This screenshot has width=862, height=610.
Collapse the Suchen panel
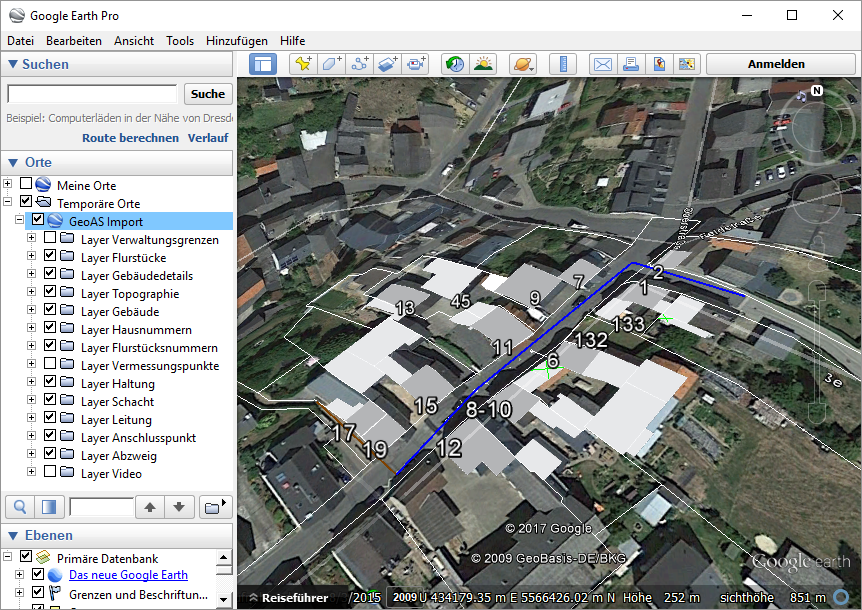point(13,64)
